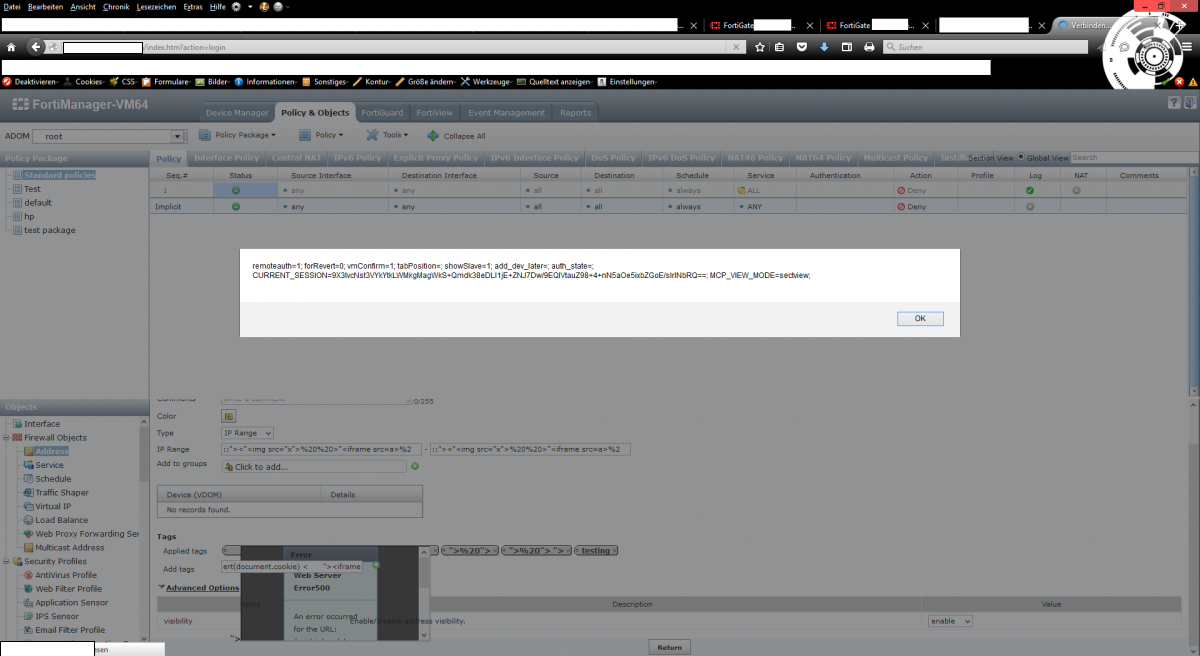Open the FortiView tab

pos(435,113)
